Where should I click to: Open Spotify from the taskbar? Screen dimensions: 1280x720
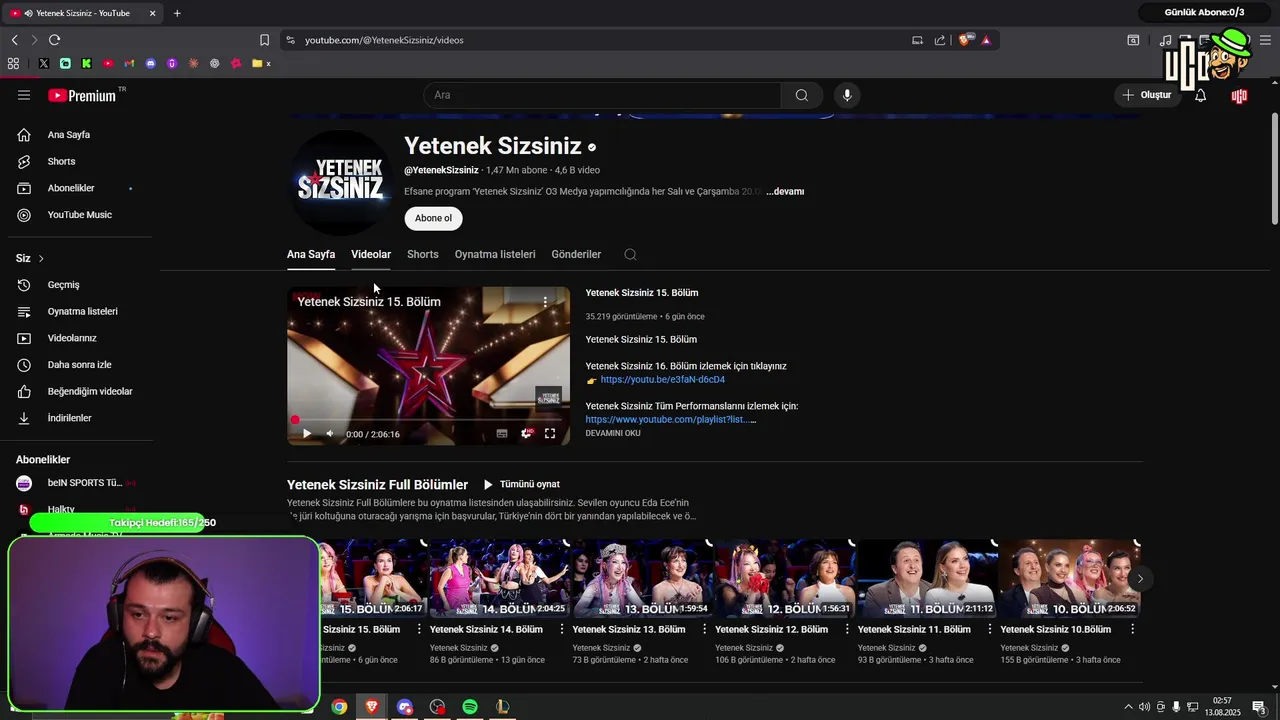[x=470, y=707]
